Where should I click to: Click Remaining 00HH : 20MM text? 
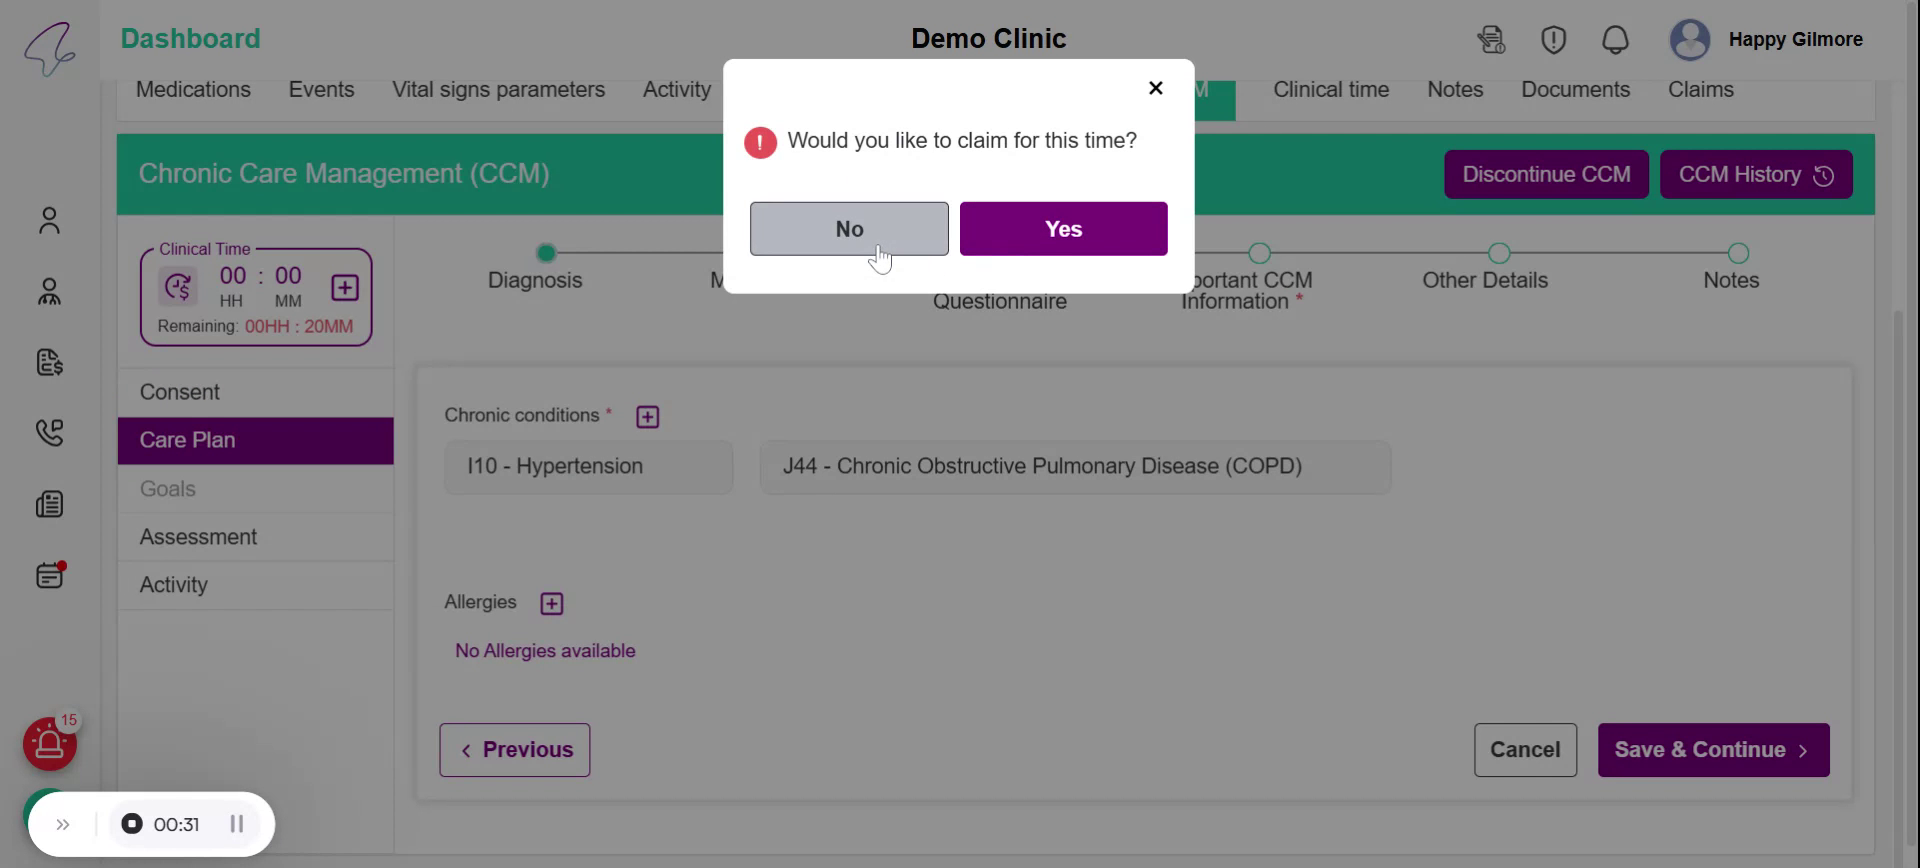point(255,327)
